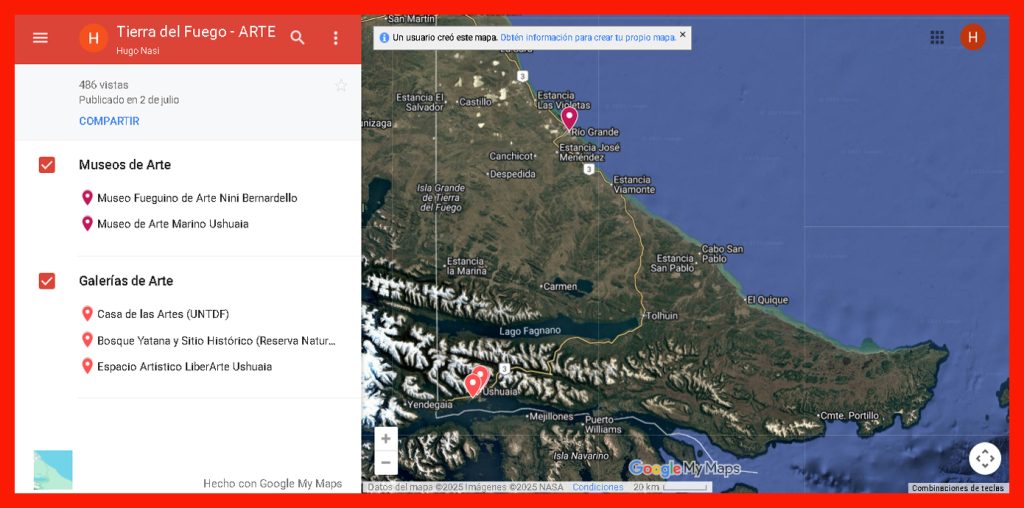Select Museo Fueguino de Arte Nini Bernardello
Screen dimensions: 1024x508
pyautogui.click(x=197, y=198)
